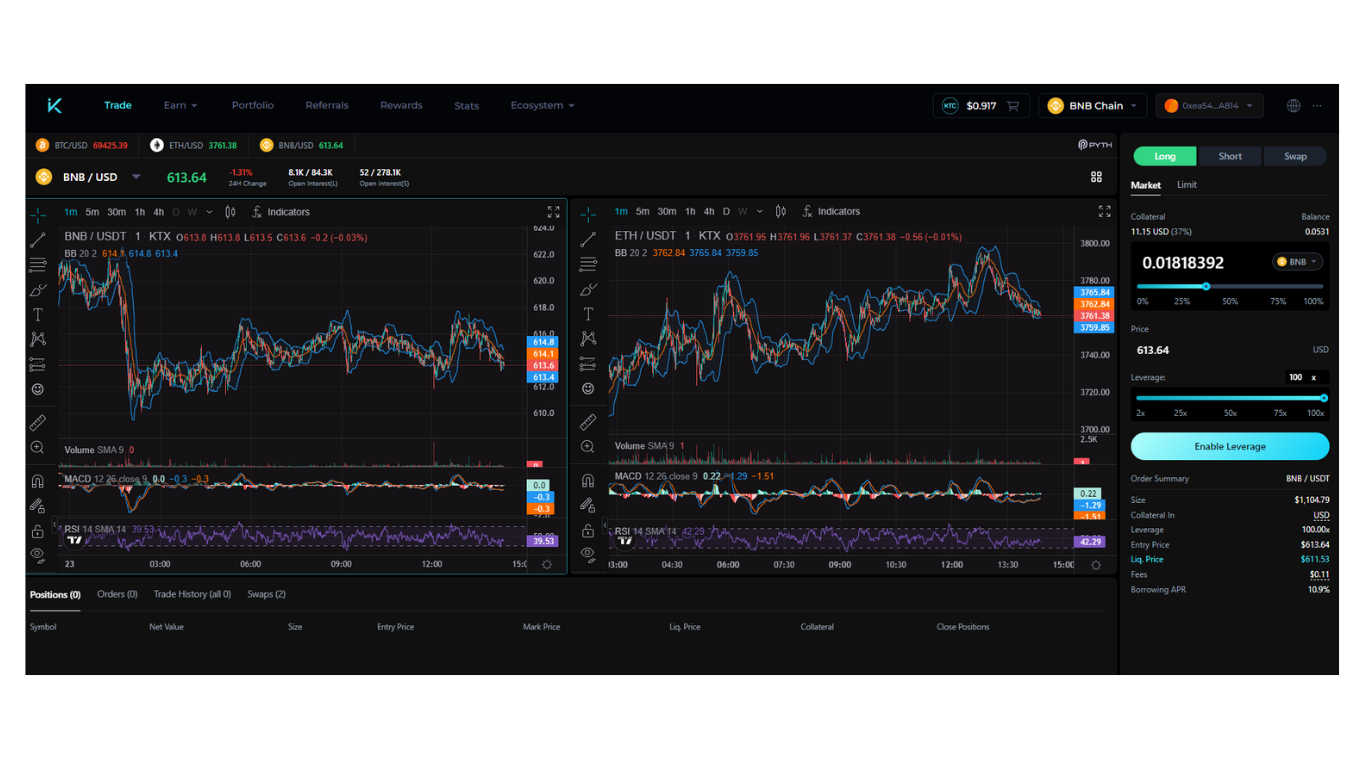Open BNB collateral token dropdown
The width and height of the screenshot is (1350, 759).
[1298, 262]
